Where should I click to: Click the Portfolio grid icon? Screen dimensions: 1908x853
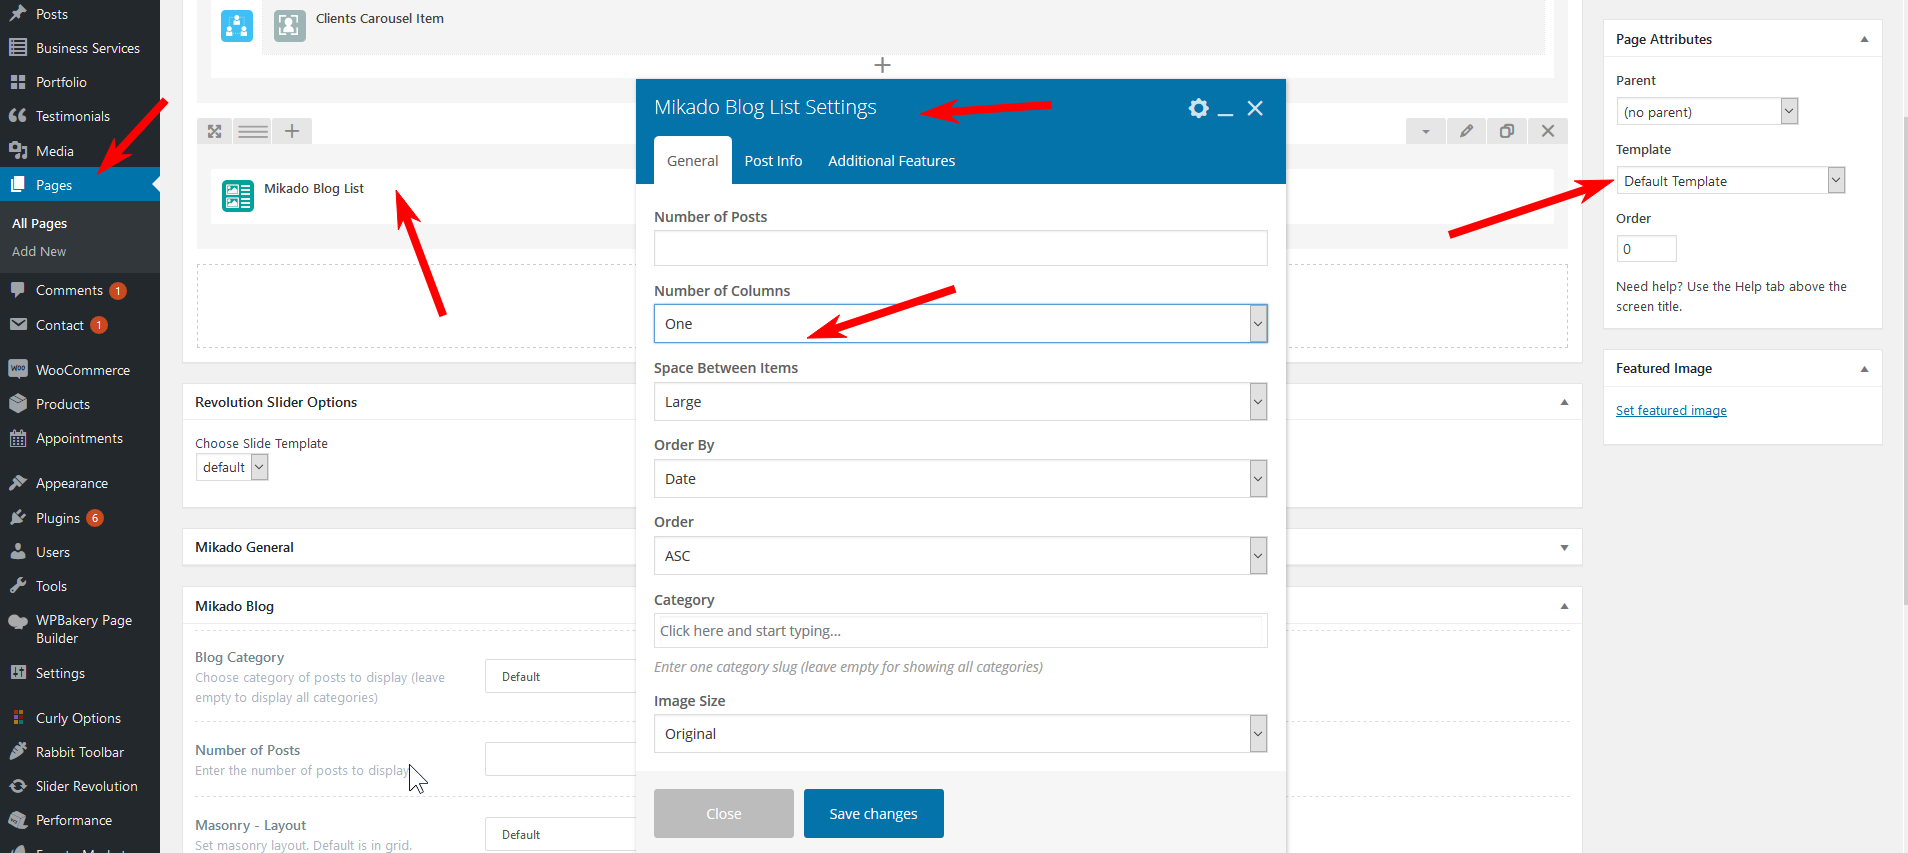18,82
